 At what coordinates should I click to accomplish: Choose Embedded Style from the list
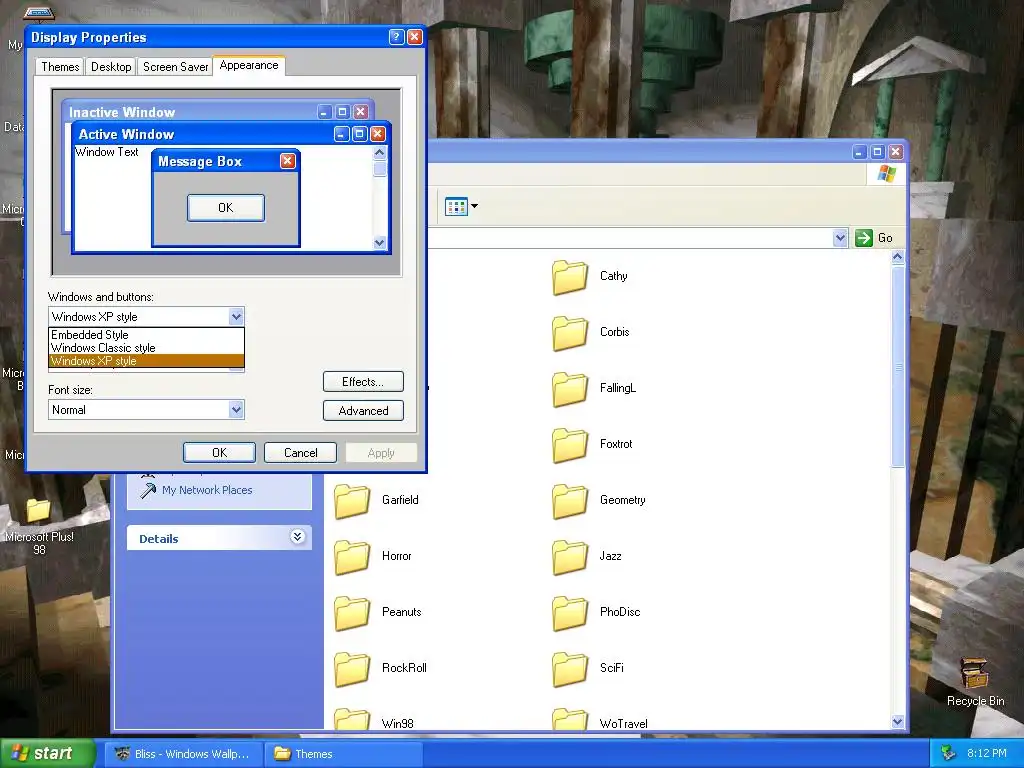point(146,335)
